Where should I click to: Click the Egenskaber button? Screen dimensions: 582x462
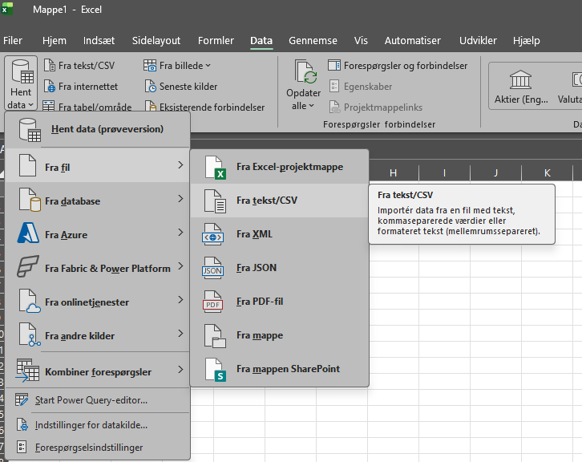[360, 86]
